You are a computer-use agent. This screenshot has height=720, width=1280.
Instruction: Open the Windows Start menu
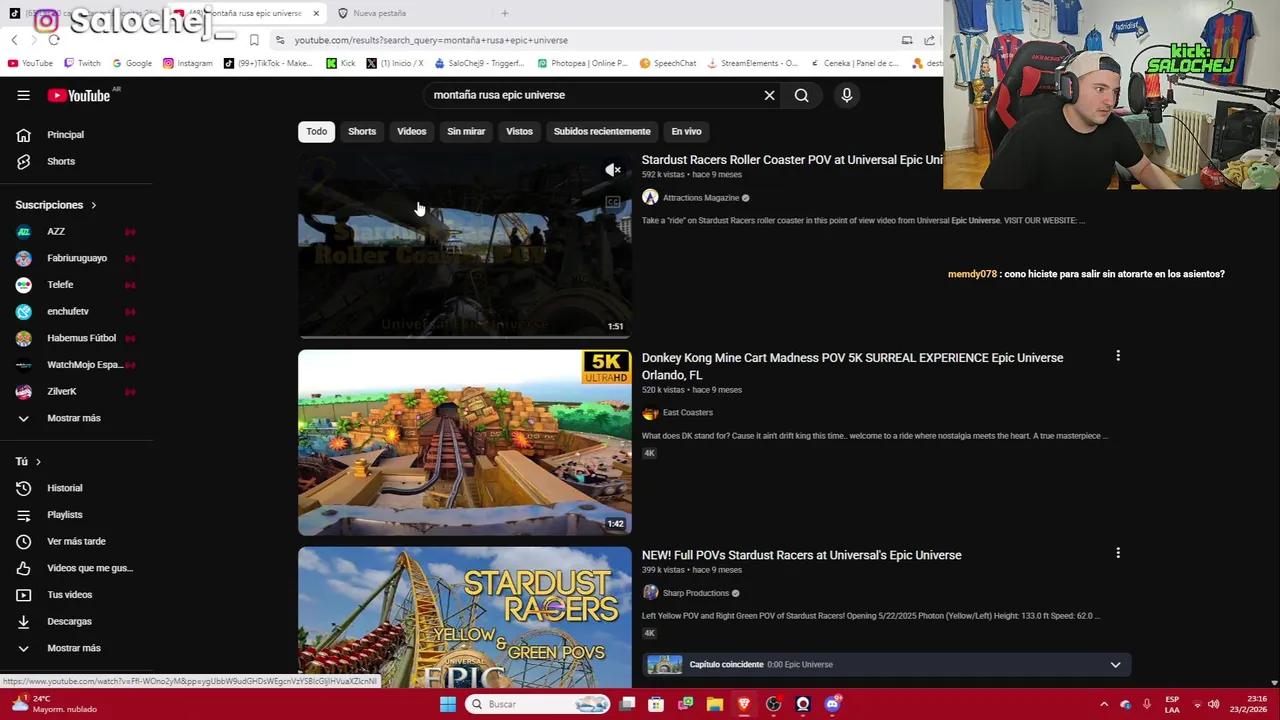pyautogui.click(x=448, y=704)
